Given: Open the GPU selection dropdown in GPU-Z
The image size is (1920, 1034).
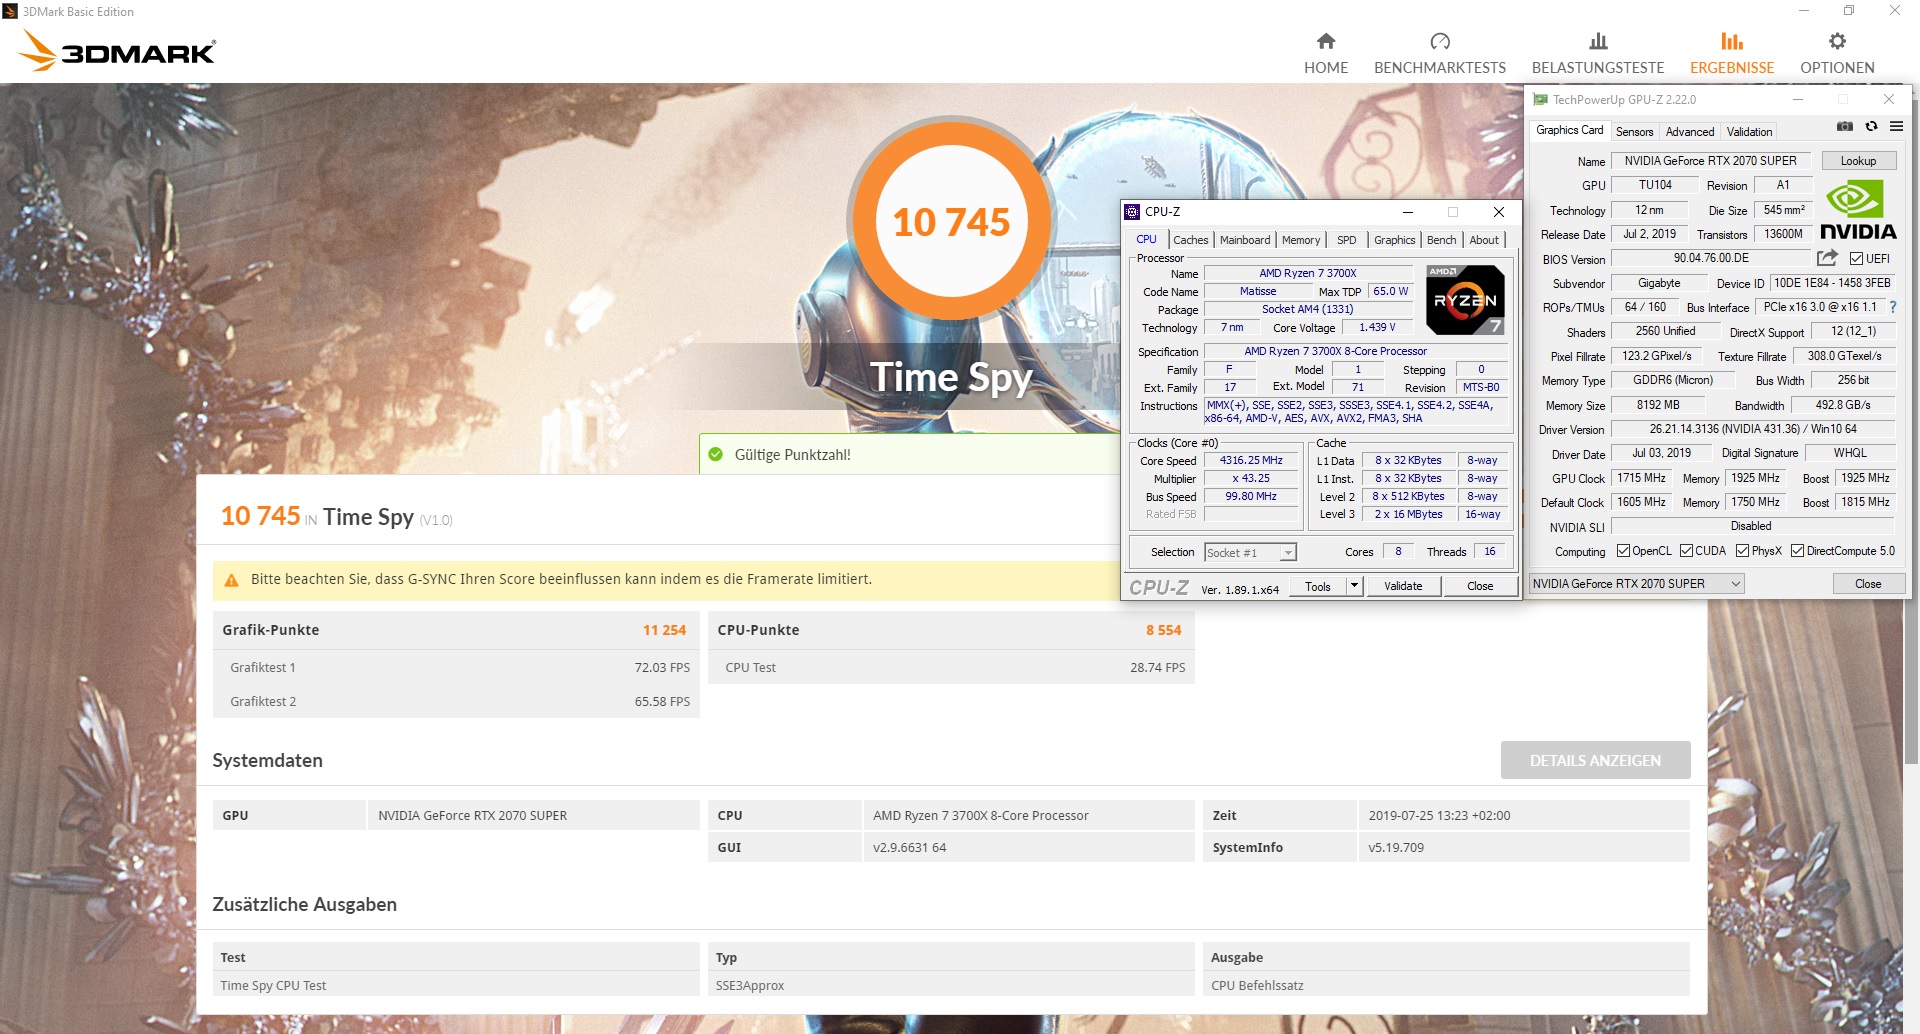Looking at the screenshot, I should tap(1637, 584).
